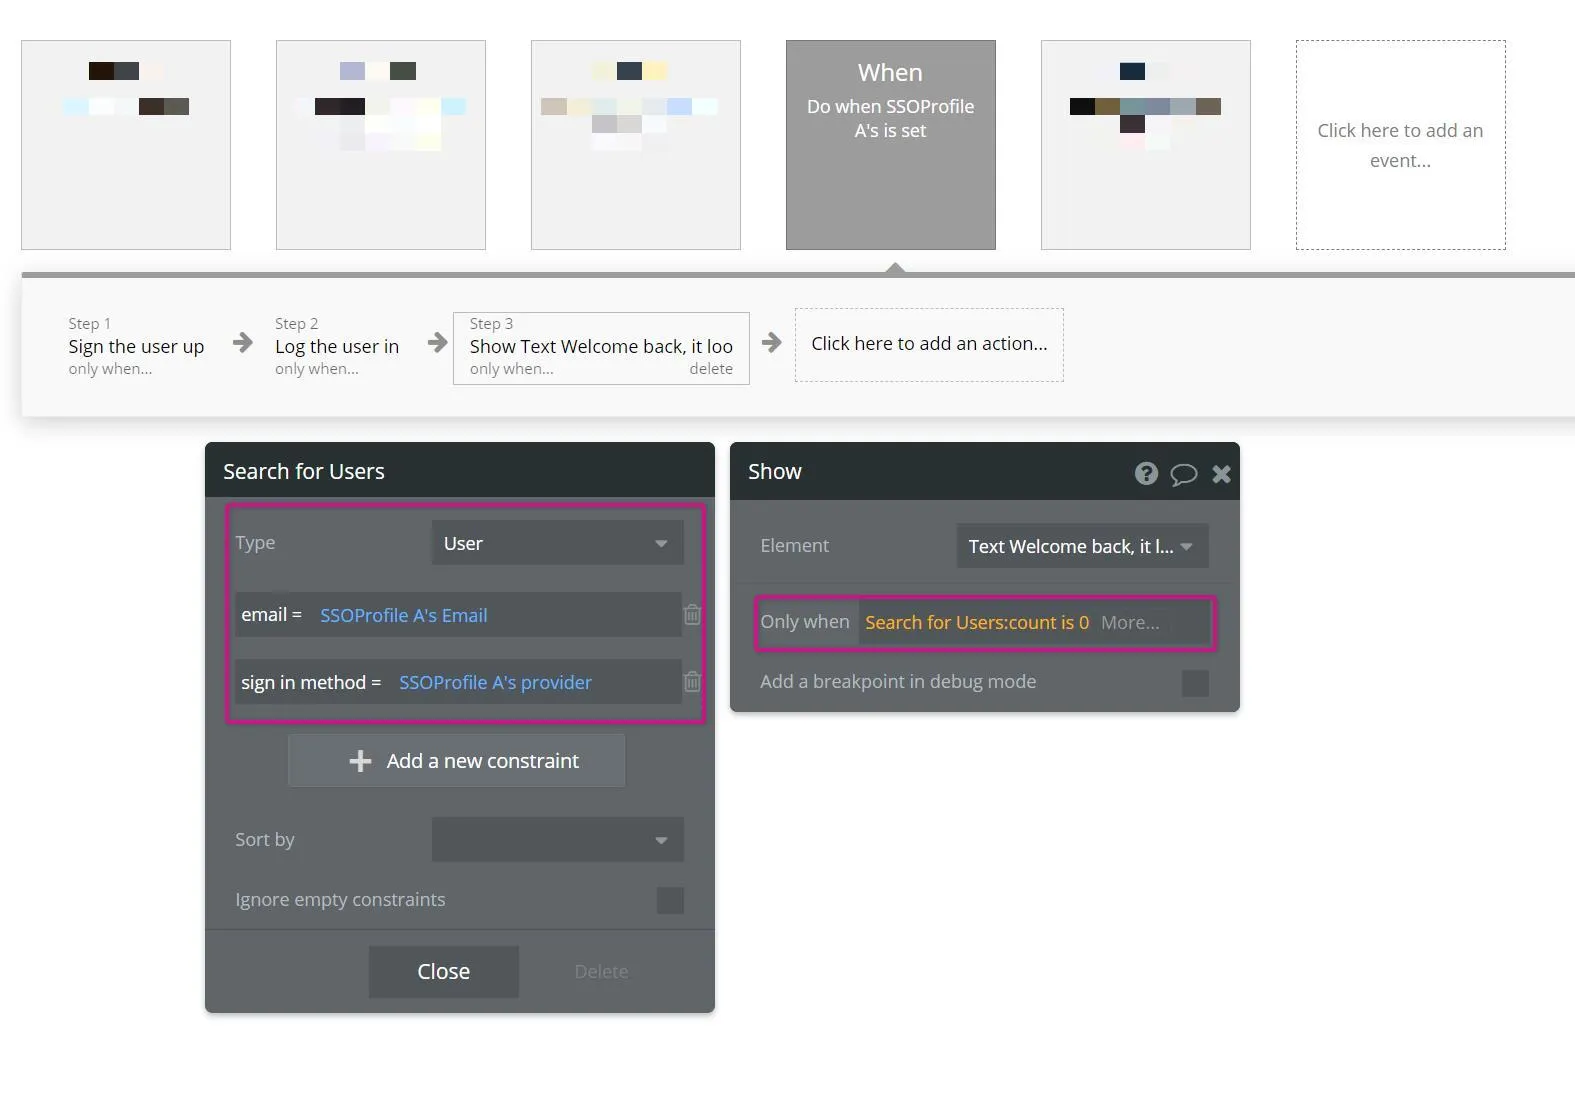Viewport: 1575px width, 1106px height.
Task: Open the Type dropdown set to User
Action: [557, 543]
